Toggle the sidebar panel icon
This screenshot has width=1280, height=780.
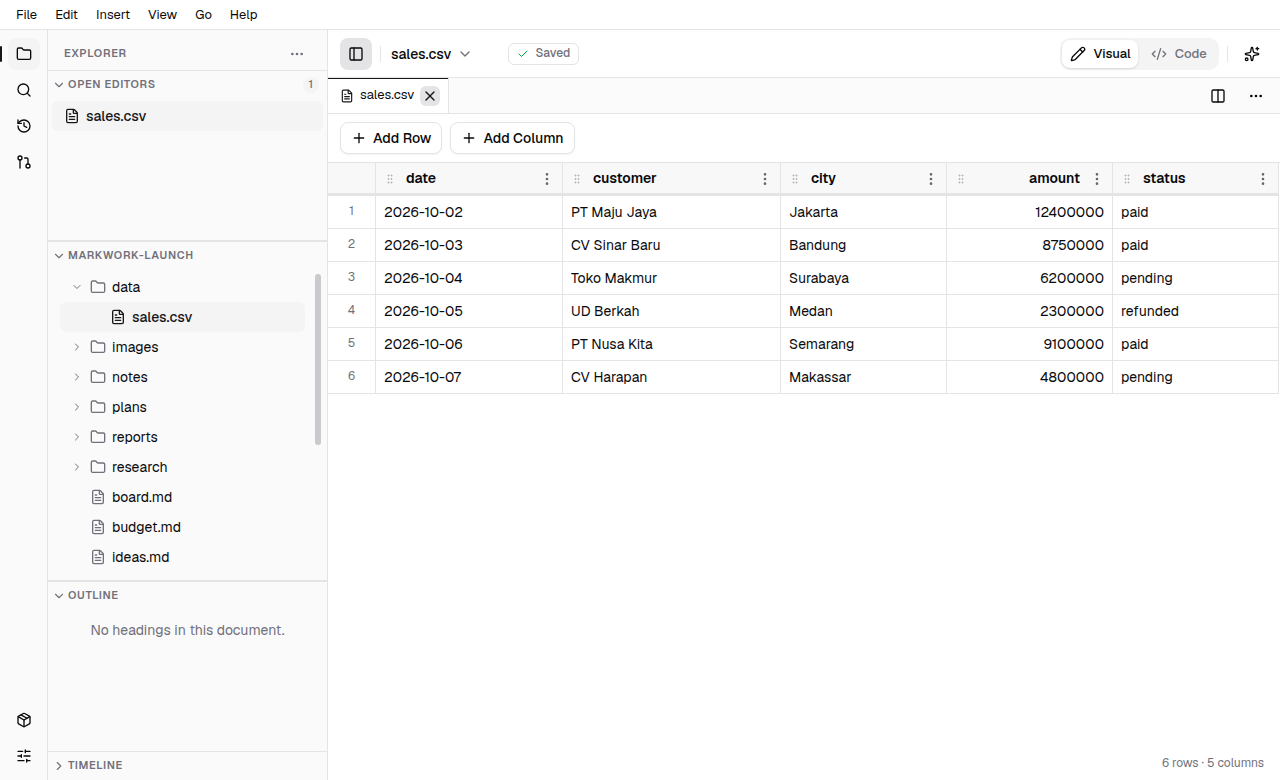(x=356, y=54)
